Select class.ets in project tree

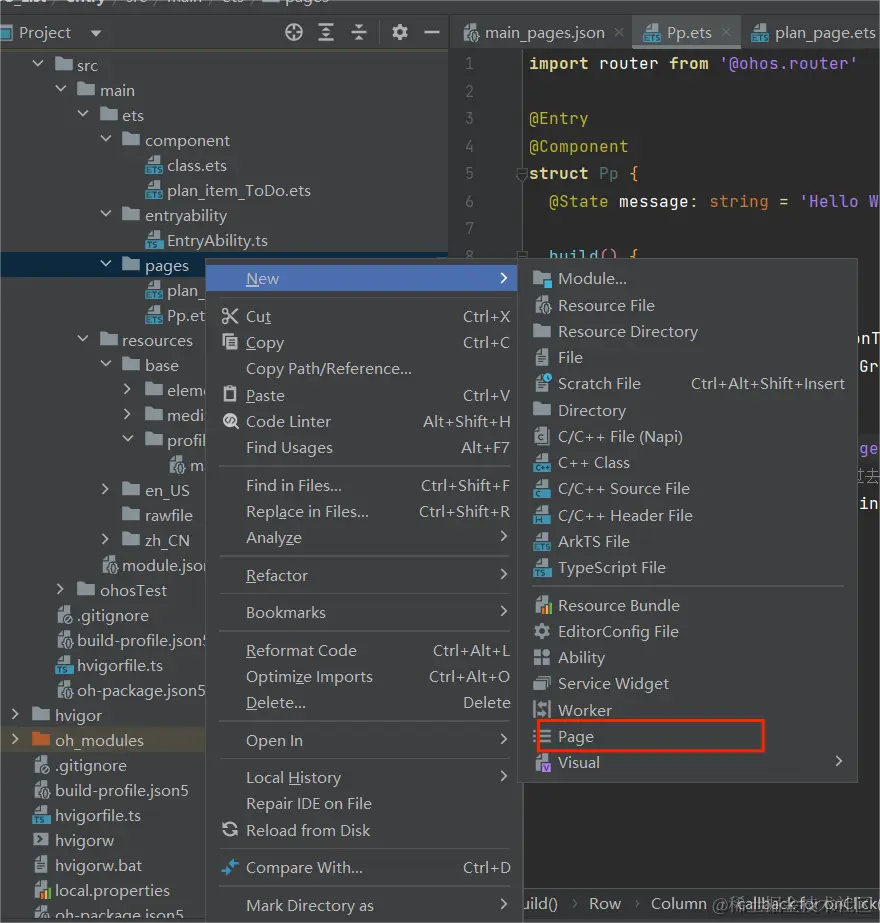click(x=197, y=165)
